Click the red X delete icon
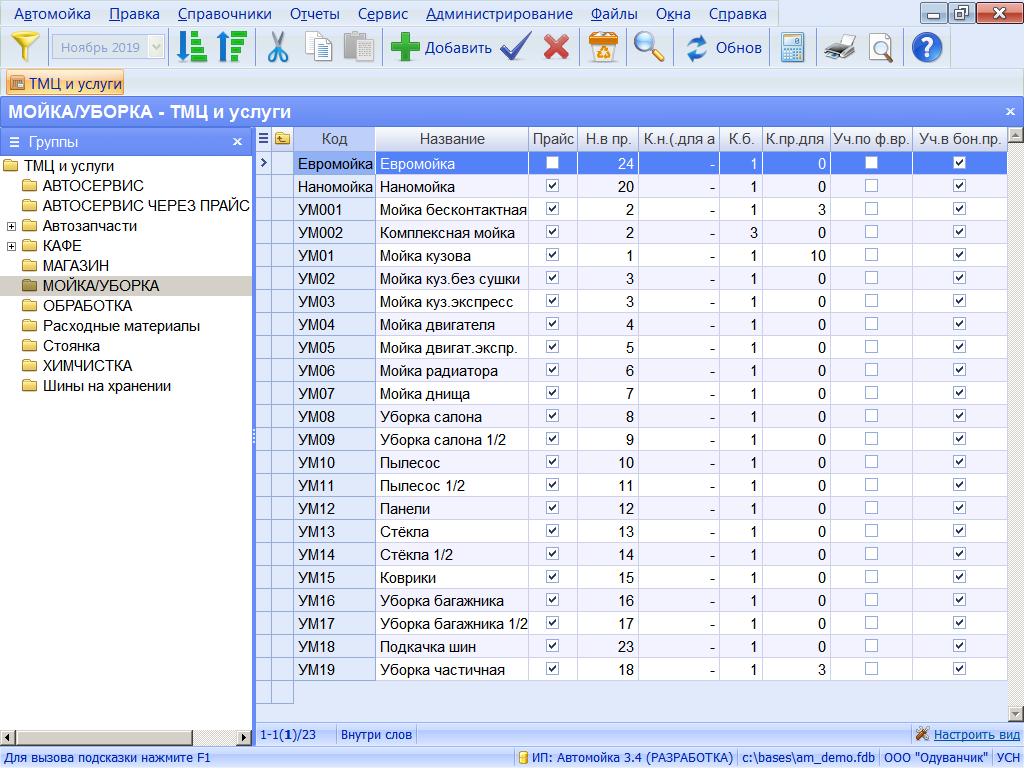The image size is (1024, 768). tap(556, 47)
